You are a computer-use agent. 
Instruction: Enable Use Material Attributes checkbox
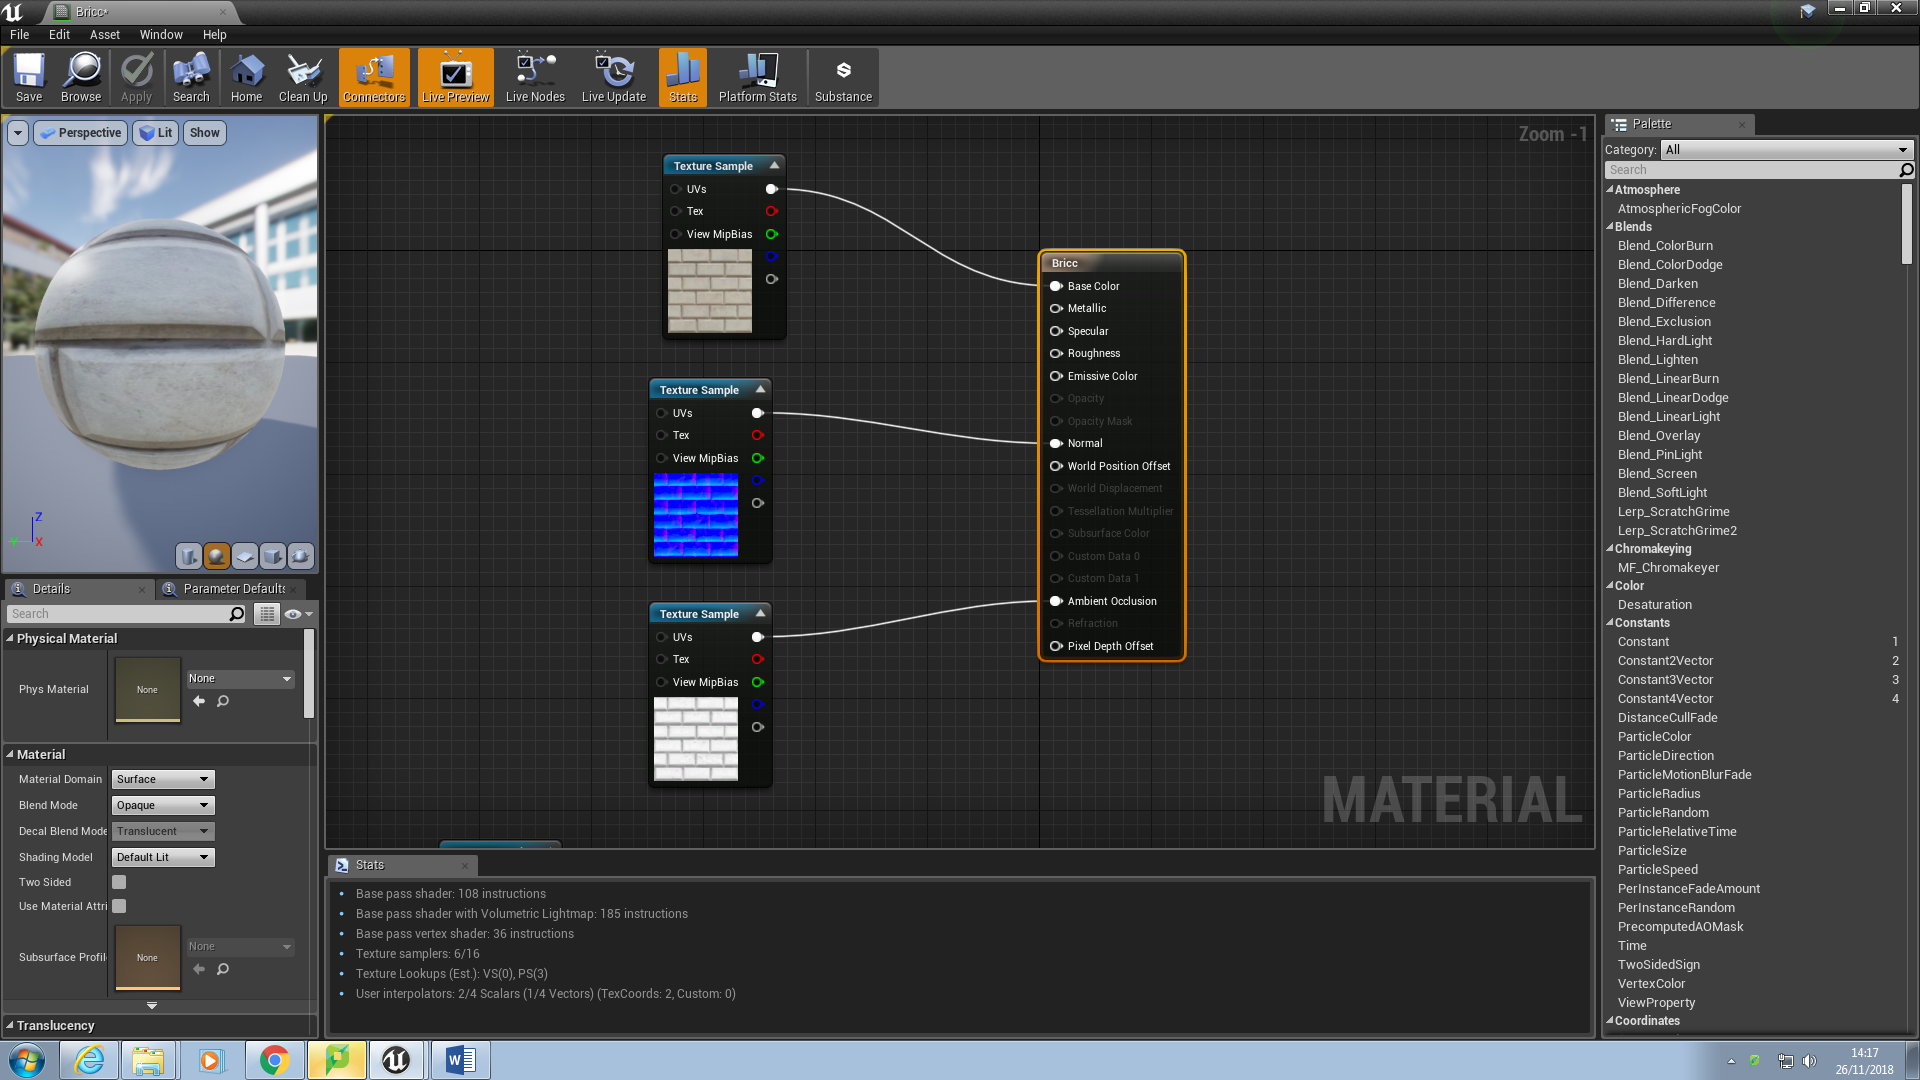click(119, 906)
